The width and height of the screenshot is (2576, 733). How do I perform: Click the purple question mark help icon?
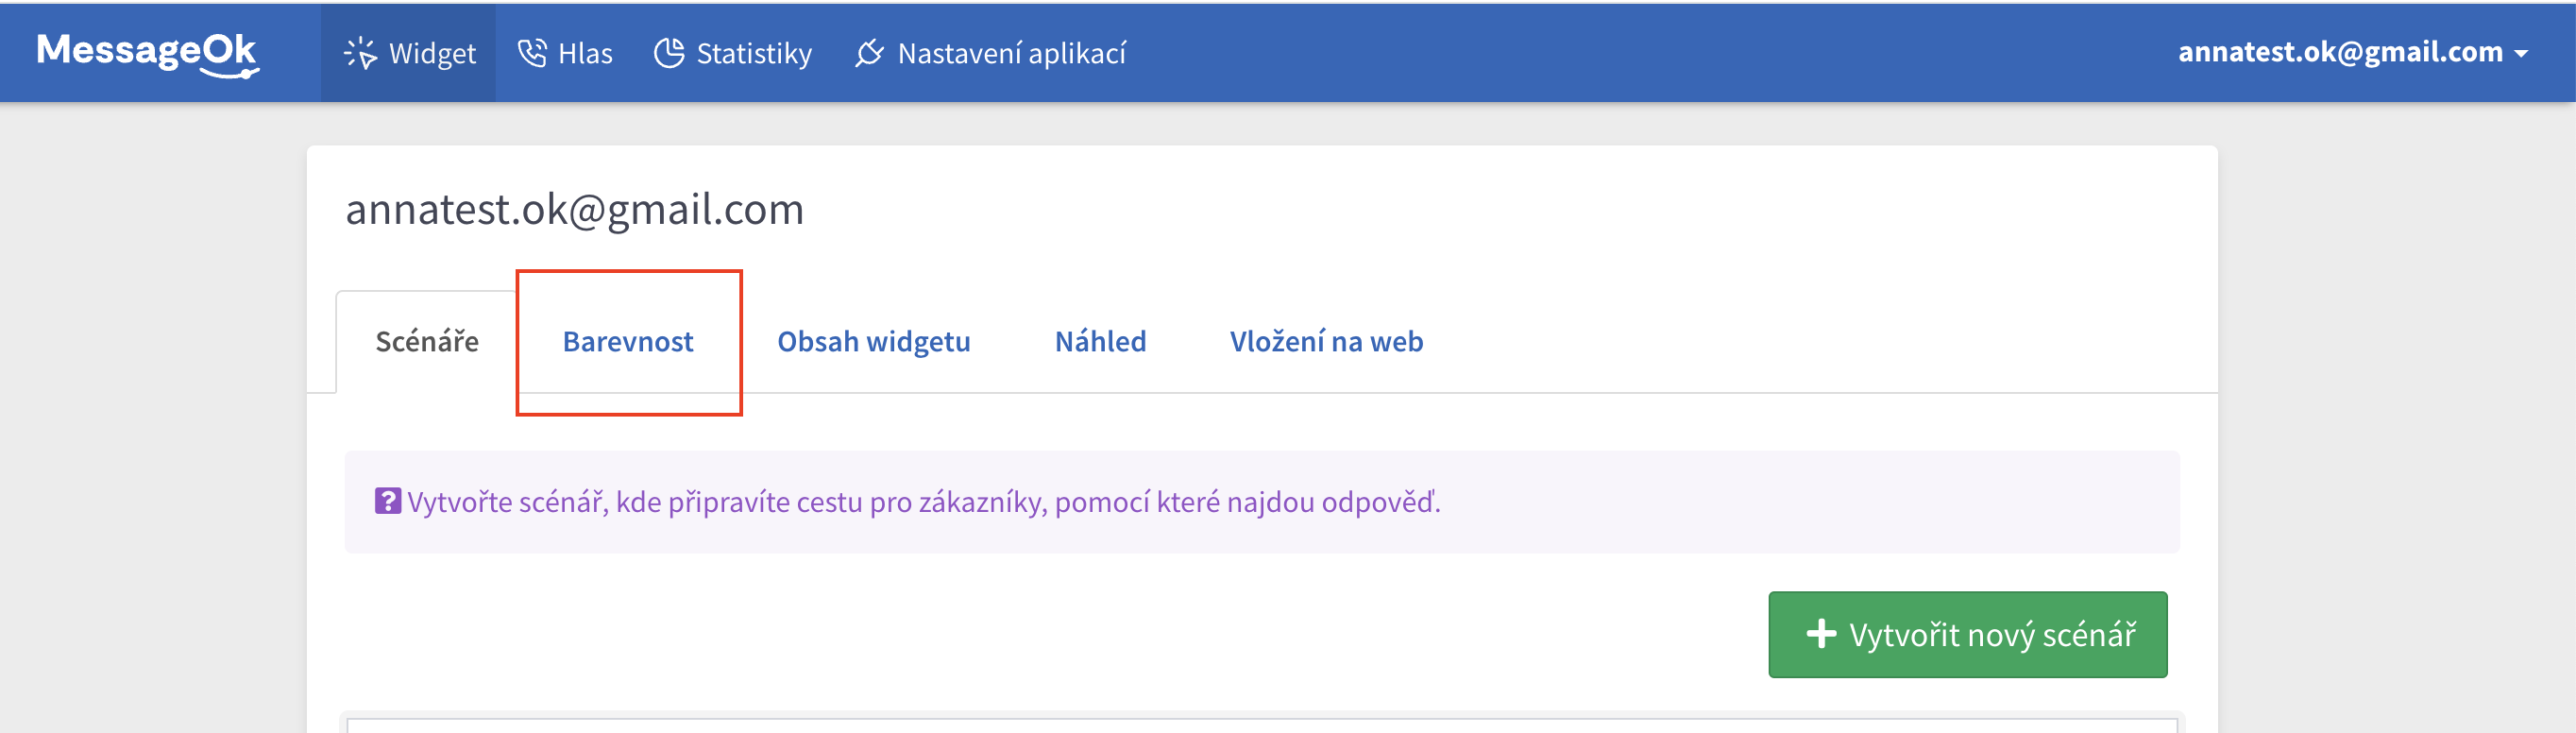387,501
